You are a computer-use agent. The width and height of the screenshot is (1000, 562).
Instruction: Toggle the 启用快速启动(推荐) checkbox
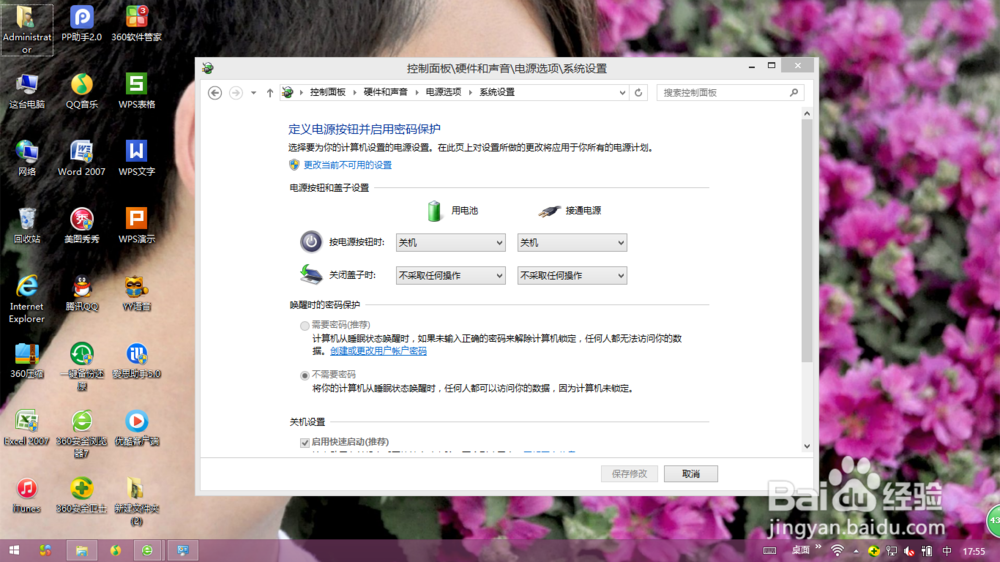305,442
